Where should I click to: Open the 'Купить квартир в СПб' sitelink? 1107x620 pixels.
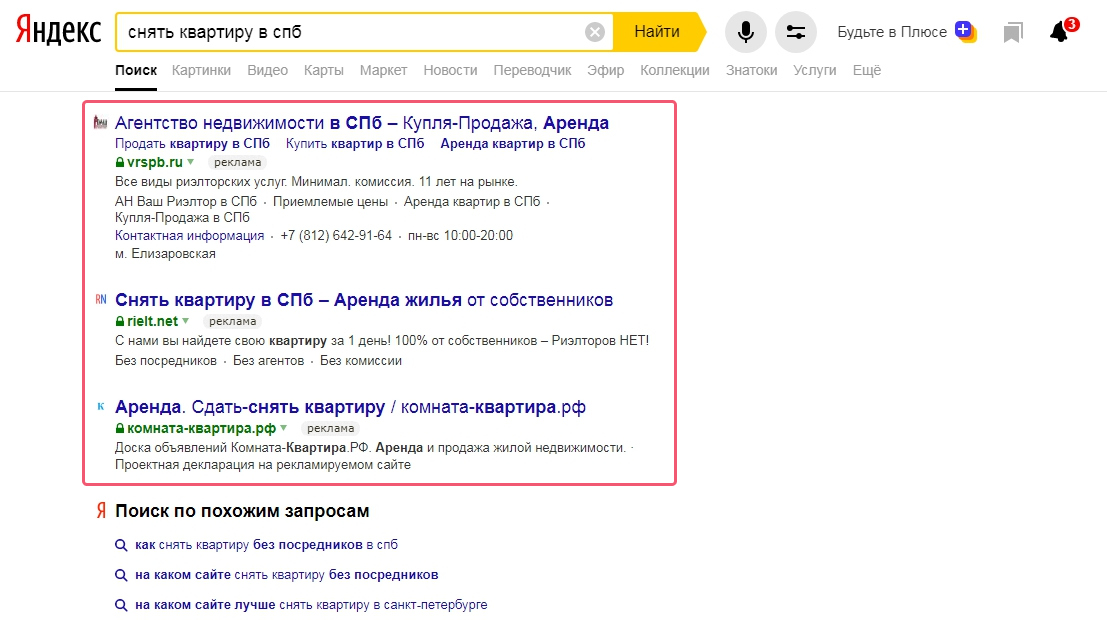point(355,143)
